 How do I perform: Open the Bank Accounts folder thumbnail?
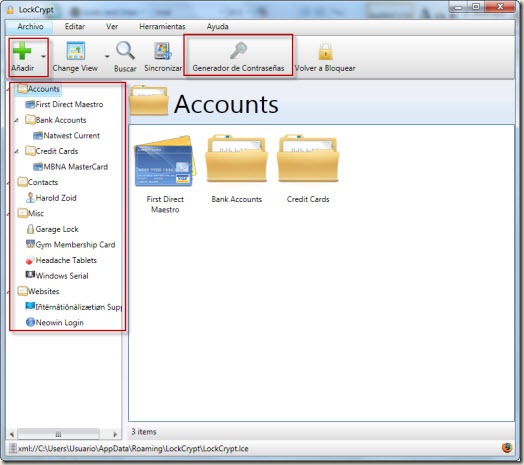click(x=237, y=158)
